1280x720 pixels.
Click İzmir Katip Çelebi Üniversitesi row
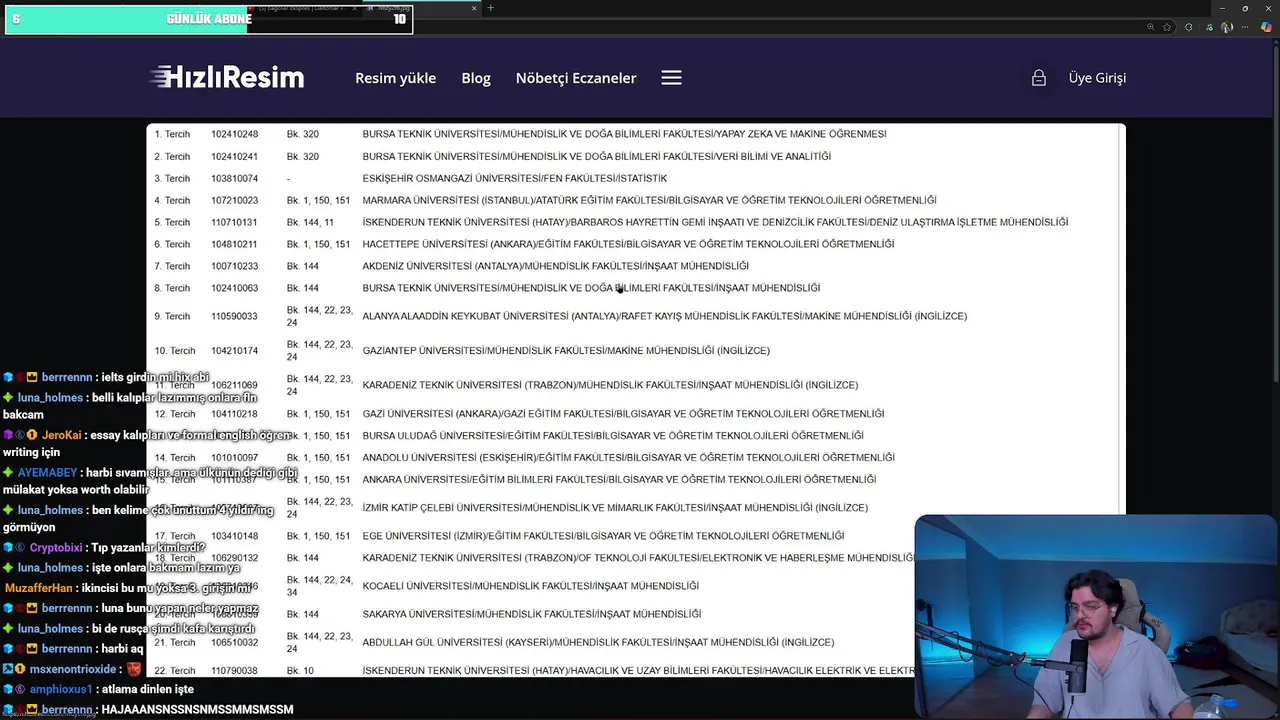(615, 508)
